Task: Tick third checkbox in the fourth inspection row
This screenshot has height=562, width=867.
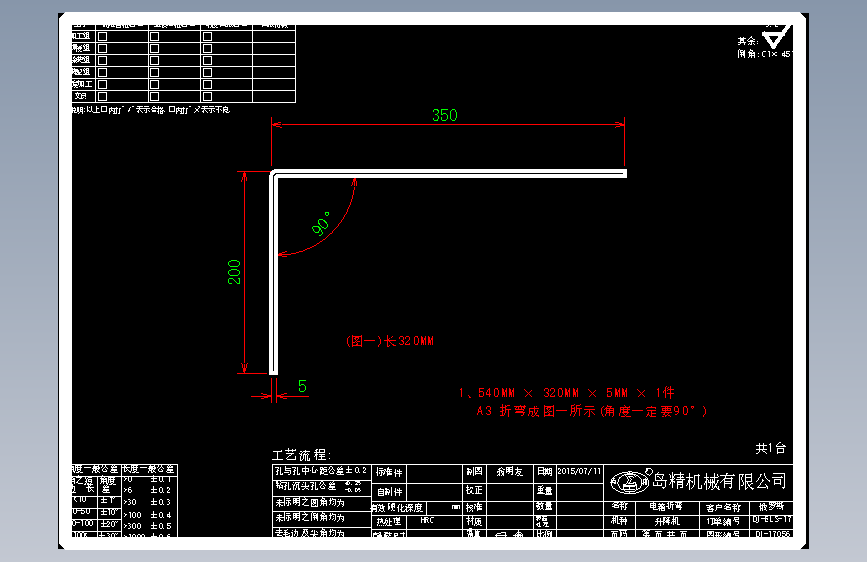Action: (207, 72)
